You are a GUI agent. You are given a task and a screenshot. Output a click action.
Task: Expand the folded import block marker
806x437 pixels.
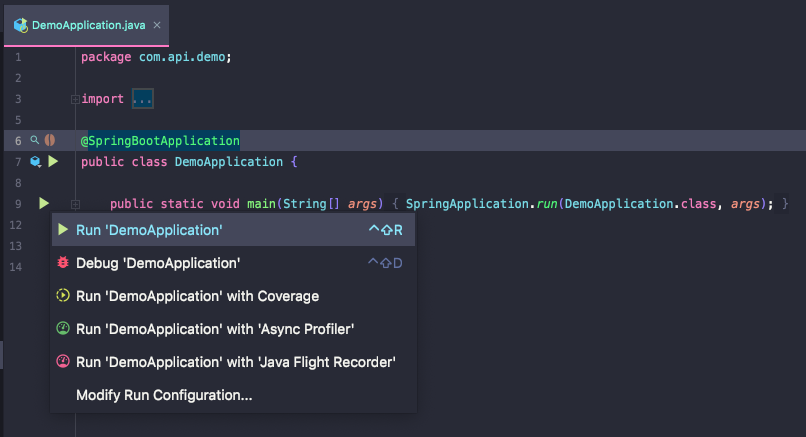[x=75, y=99]
